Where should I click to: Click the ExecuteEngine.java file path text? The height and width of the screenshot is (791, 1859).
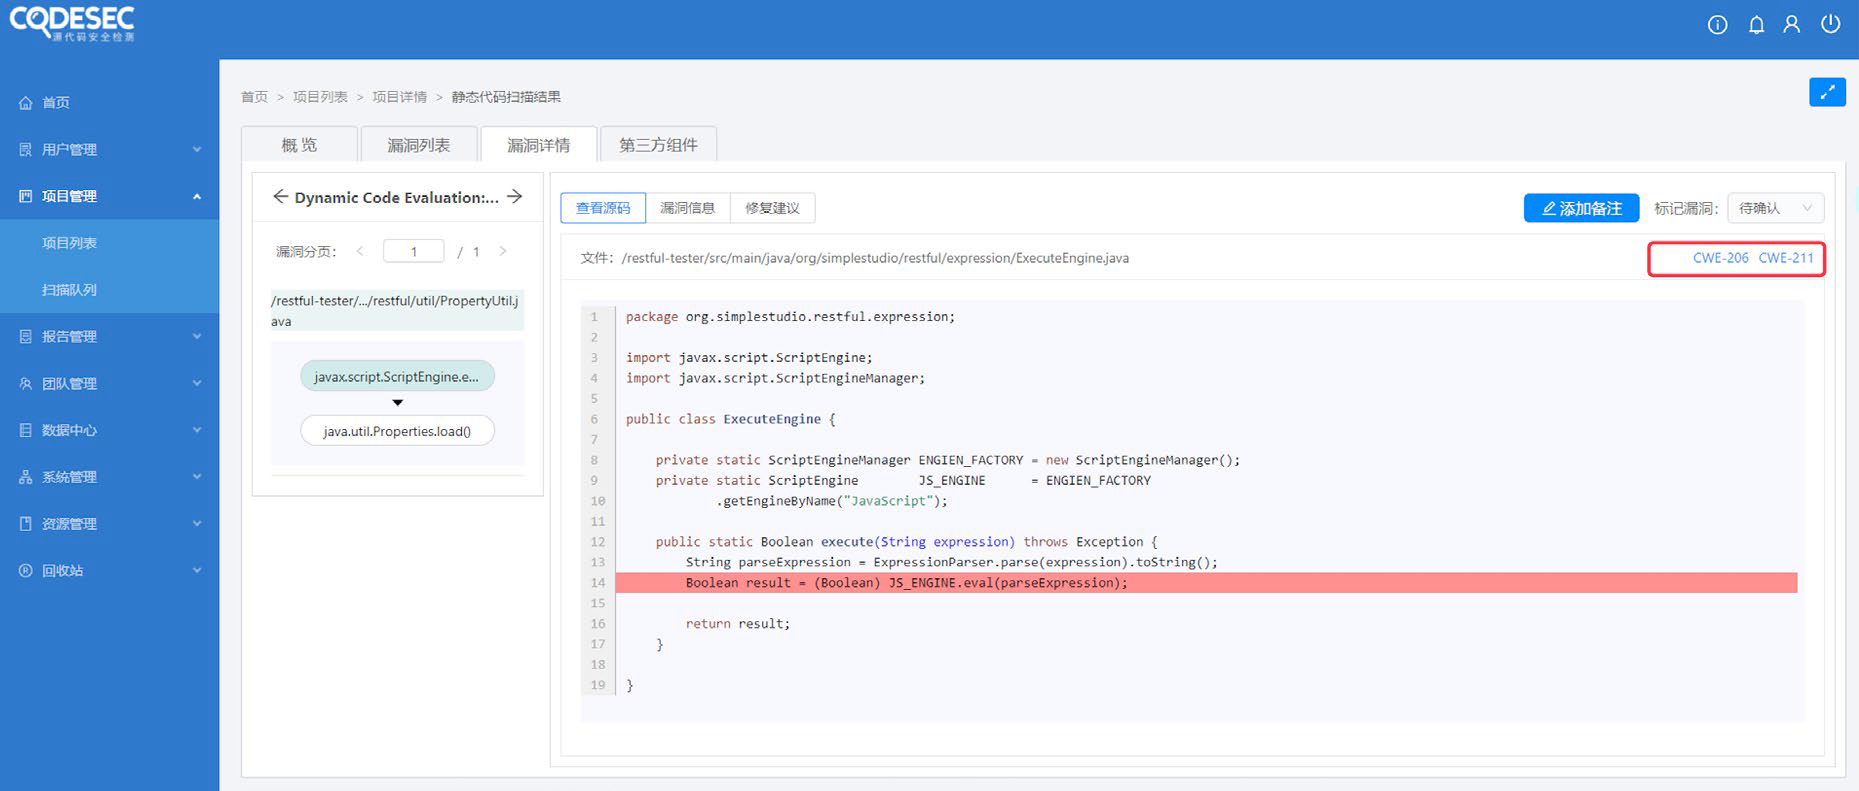pyautogui.click(x=875, y=258)
